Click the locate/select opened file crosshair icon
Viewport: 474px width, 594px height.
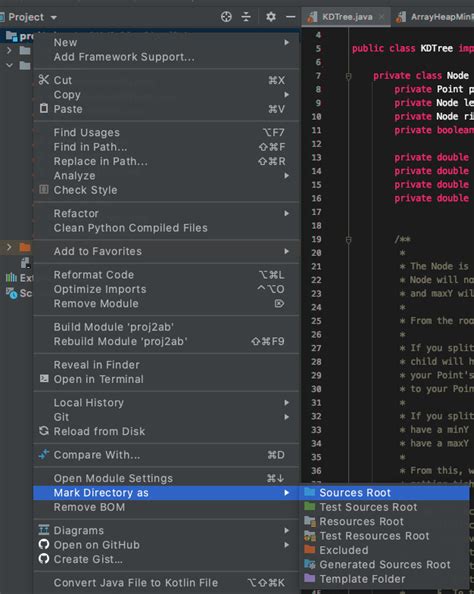[x=226, y=17]
